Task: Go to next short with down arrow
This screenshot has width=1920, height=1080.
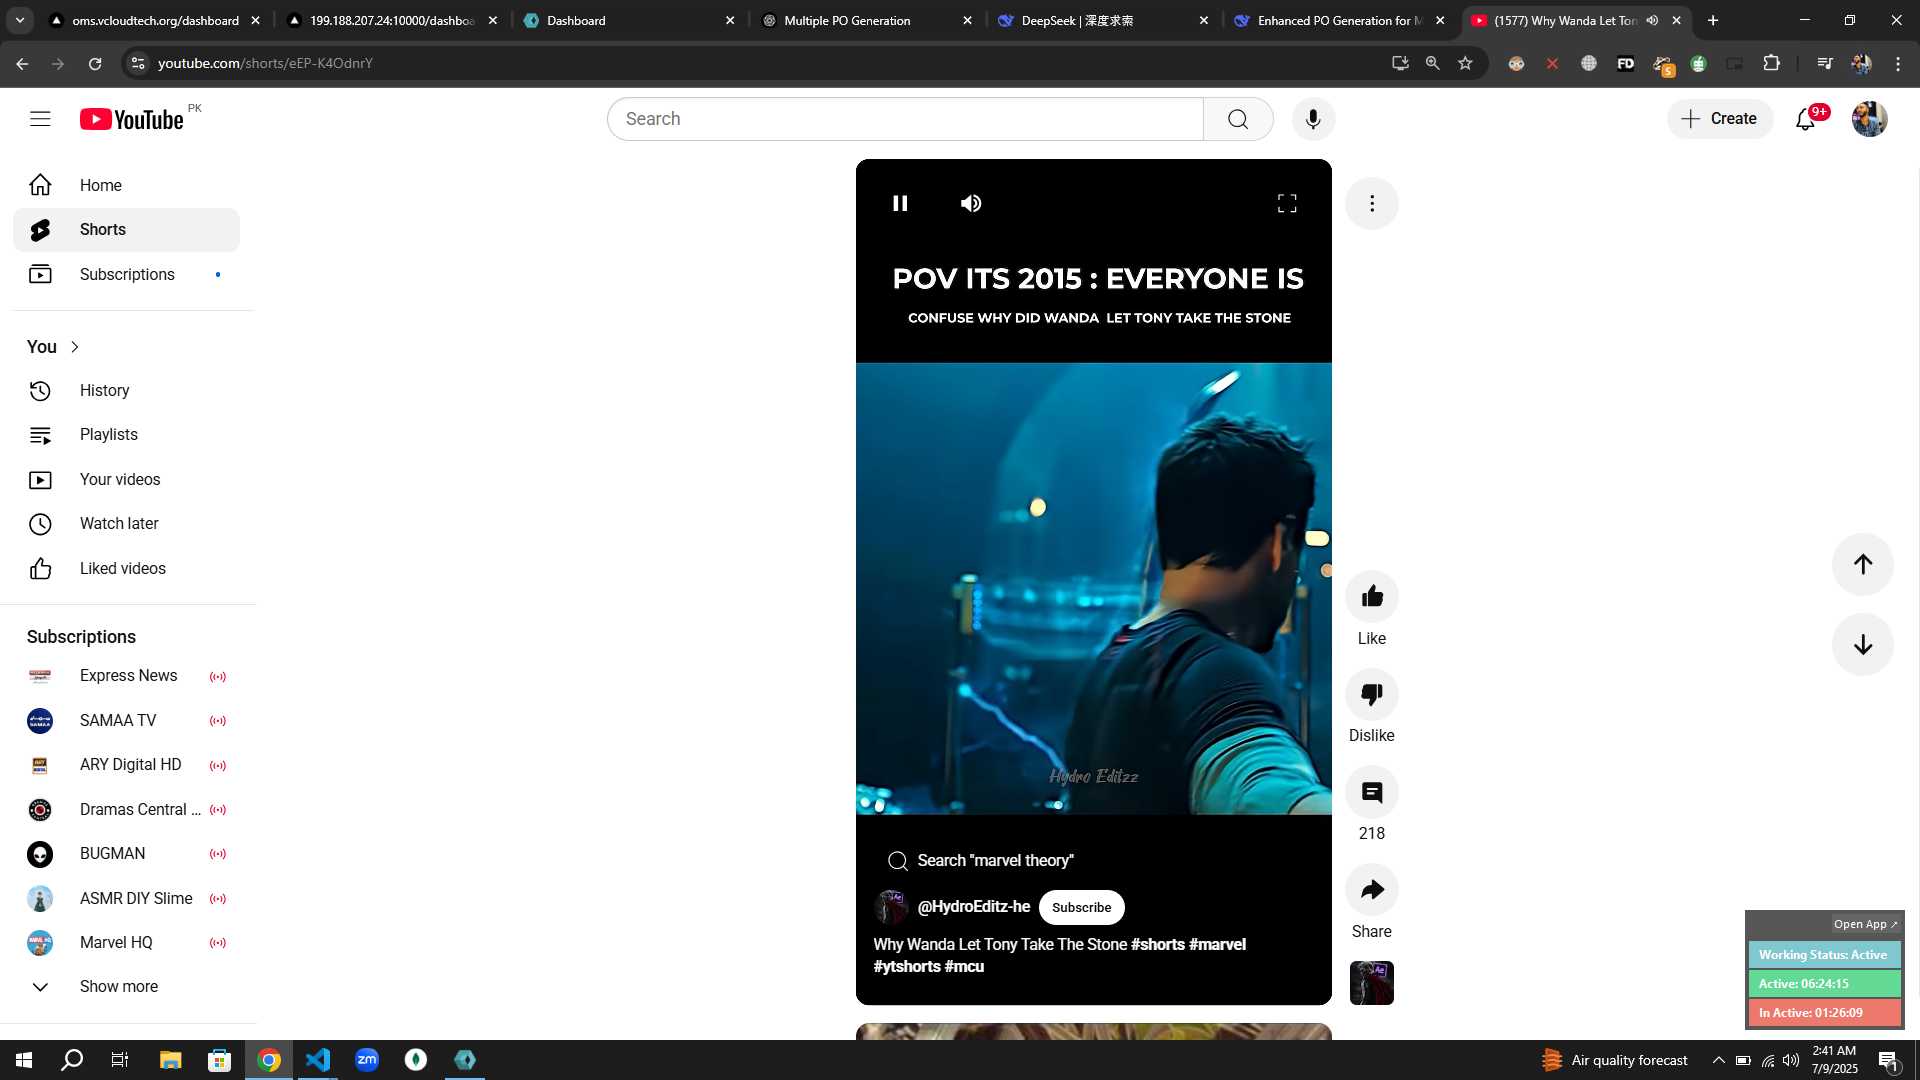Action: point(1863,645)
